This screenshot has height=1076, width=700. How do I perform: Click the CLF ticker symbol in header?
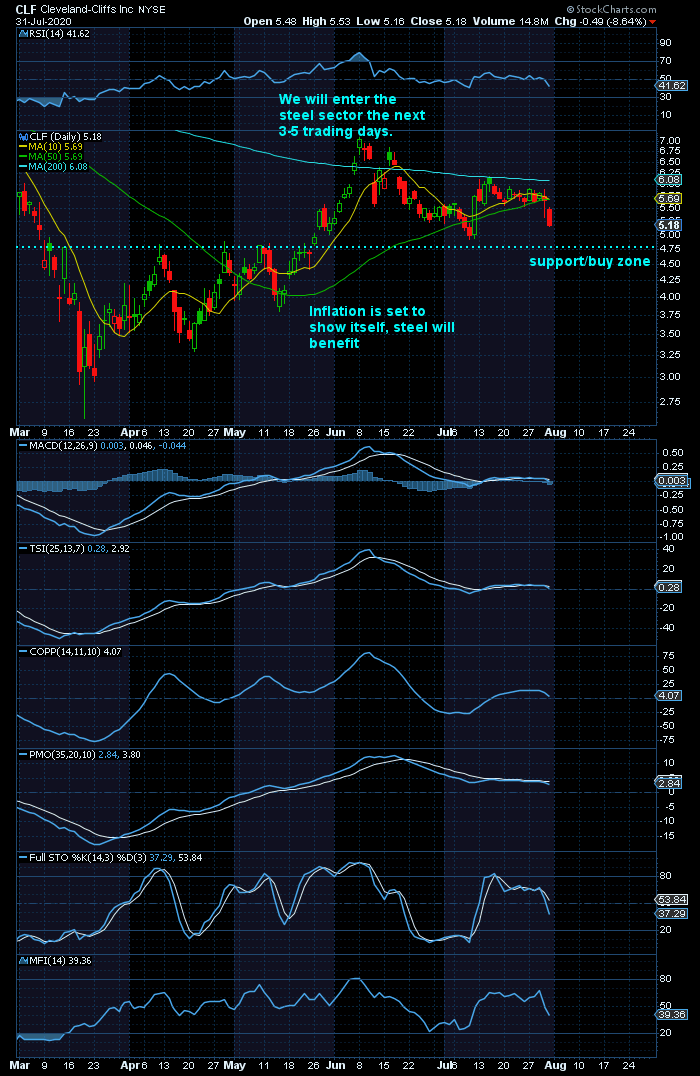click(x=26, y=10)
